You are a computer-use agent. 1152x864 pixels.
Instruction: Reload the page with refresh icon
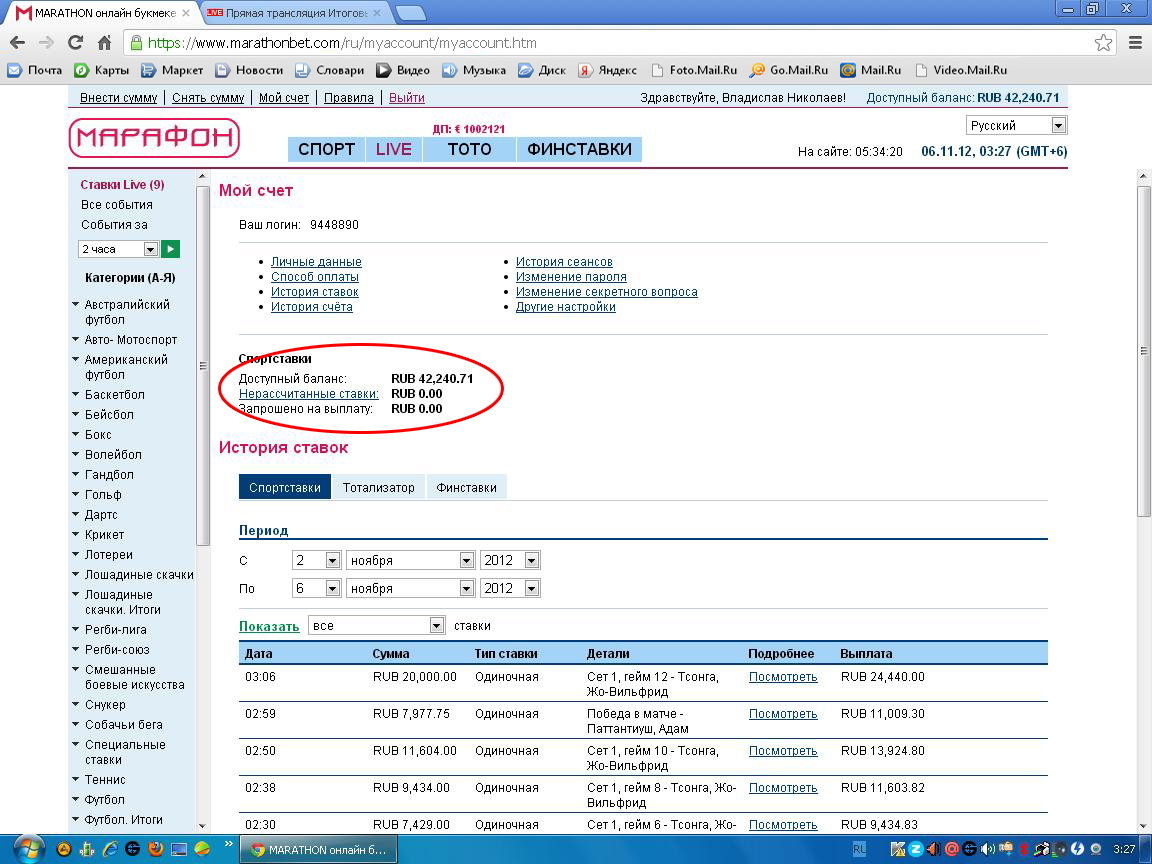[75, 43]
